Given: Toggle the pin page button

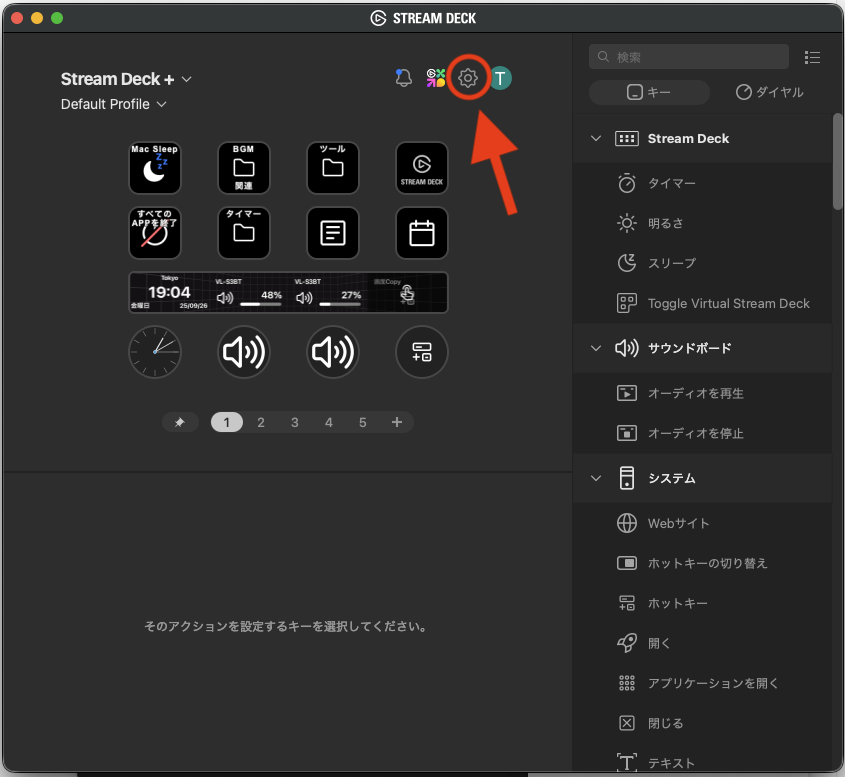Looking at the screenshot, I should [180, 422].
